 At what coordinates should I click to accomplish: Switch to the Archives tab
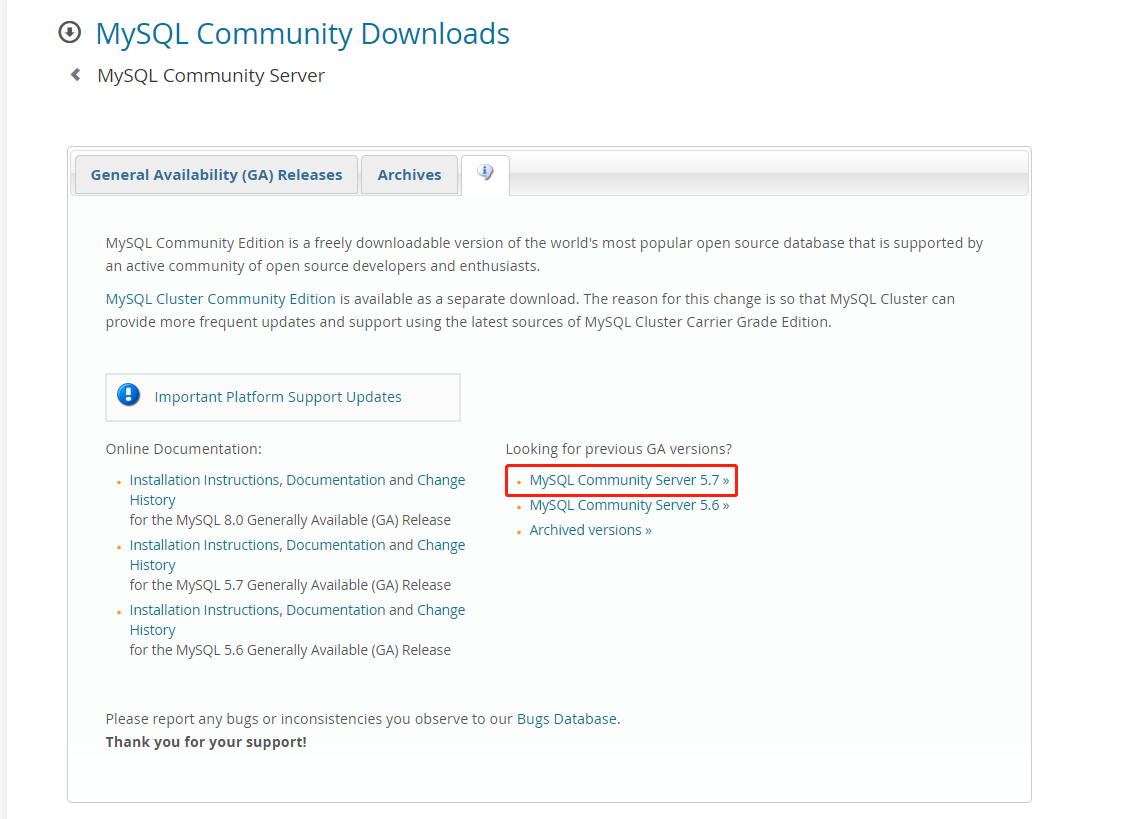409,175
